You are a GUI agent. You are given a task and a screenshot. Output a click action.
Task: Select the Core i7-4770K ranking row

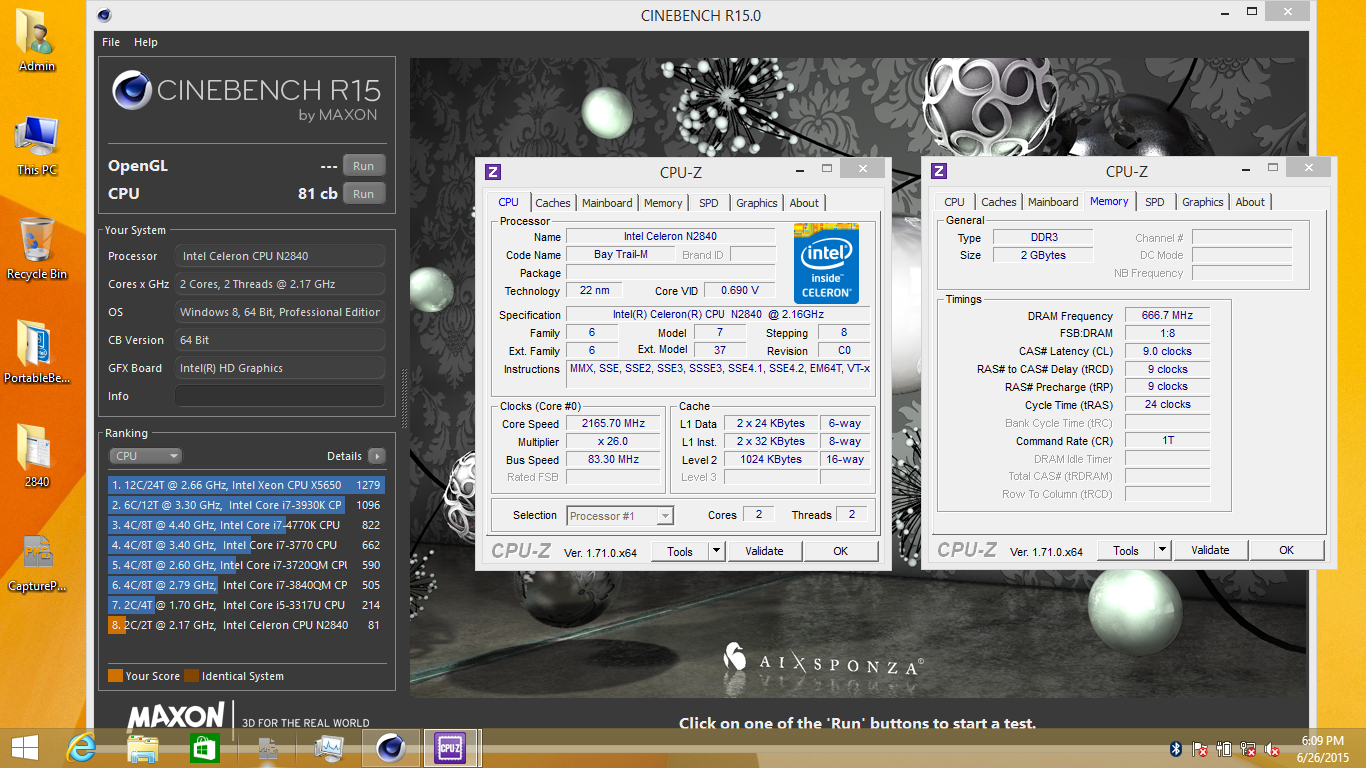(246, 525)
